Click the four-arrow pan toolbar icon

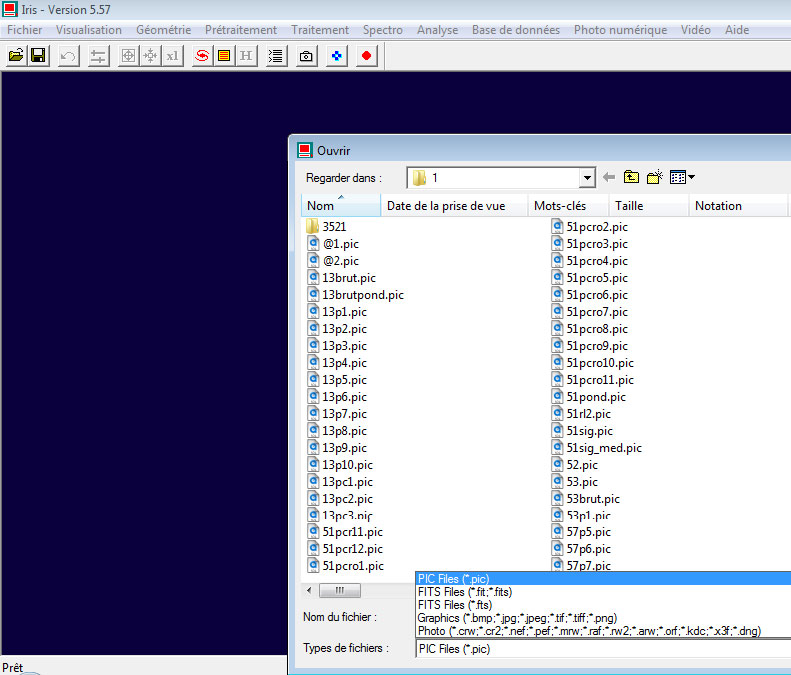150,55
